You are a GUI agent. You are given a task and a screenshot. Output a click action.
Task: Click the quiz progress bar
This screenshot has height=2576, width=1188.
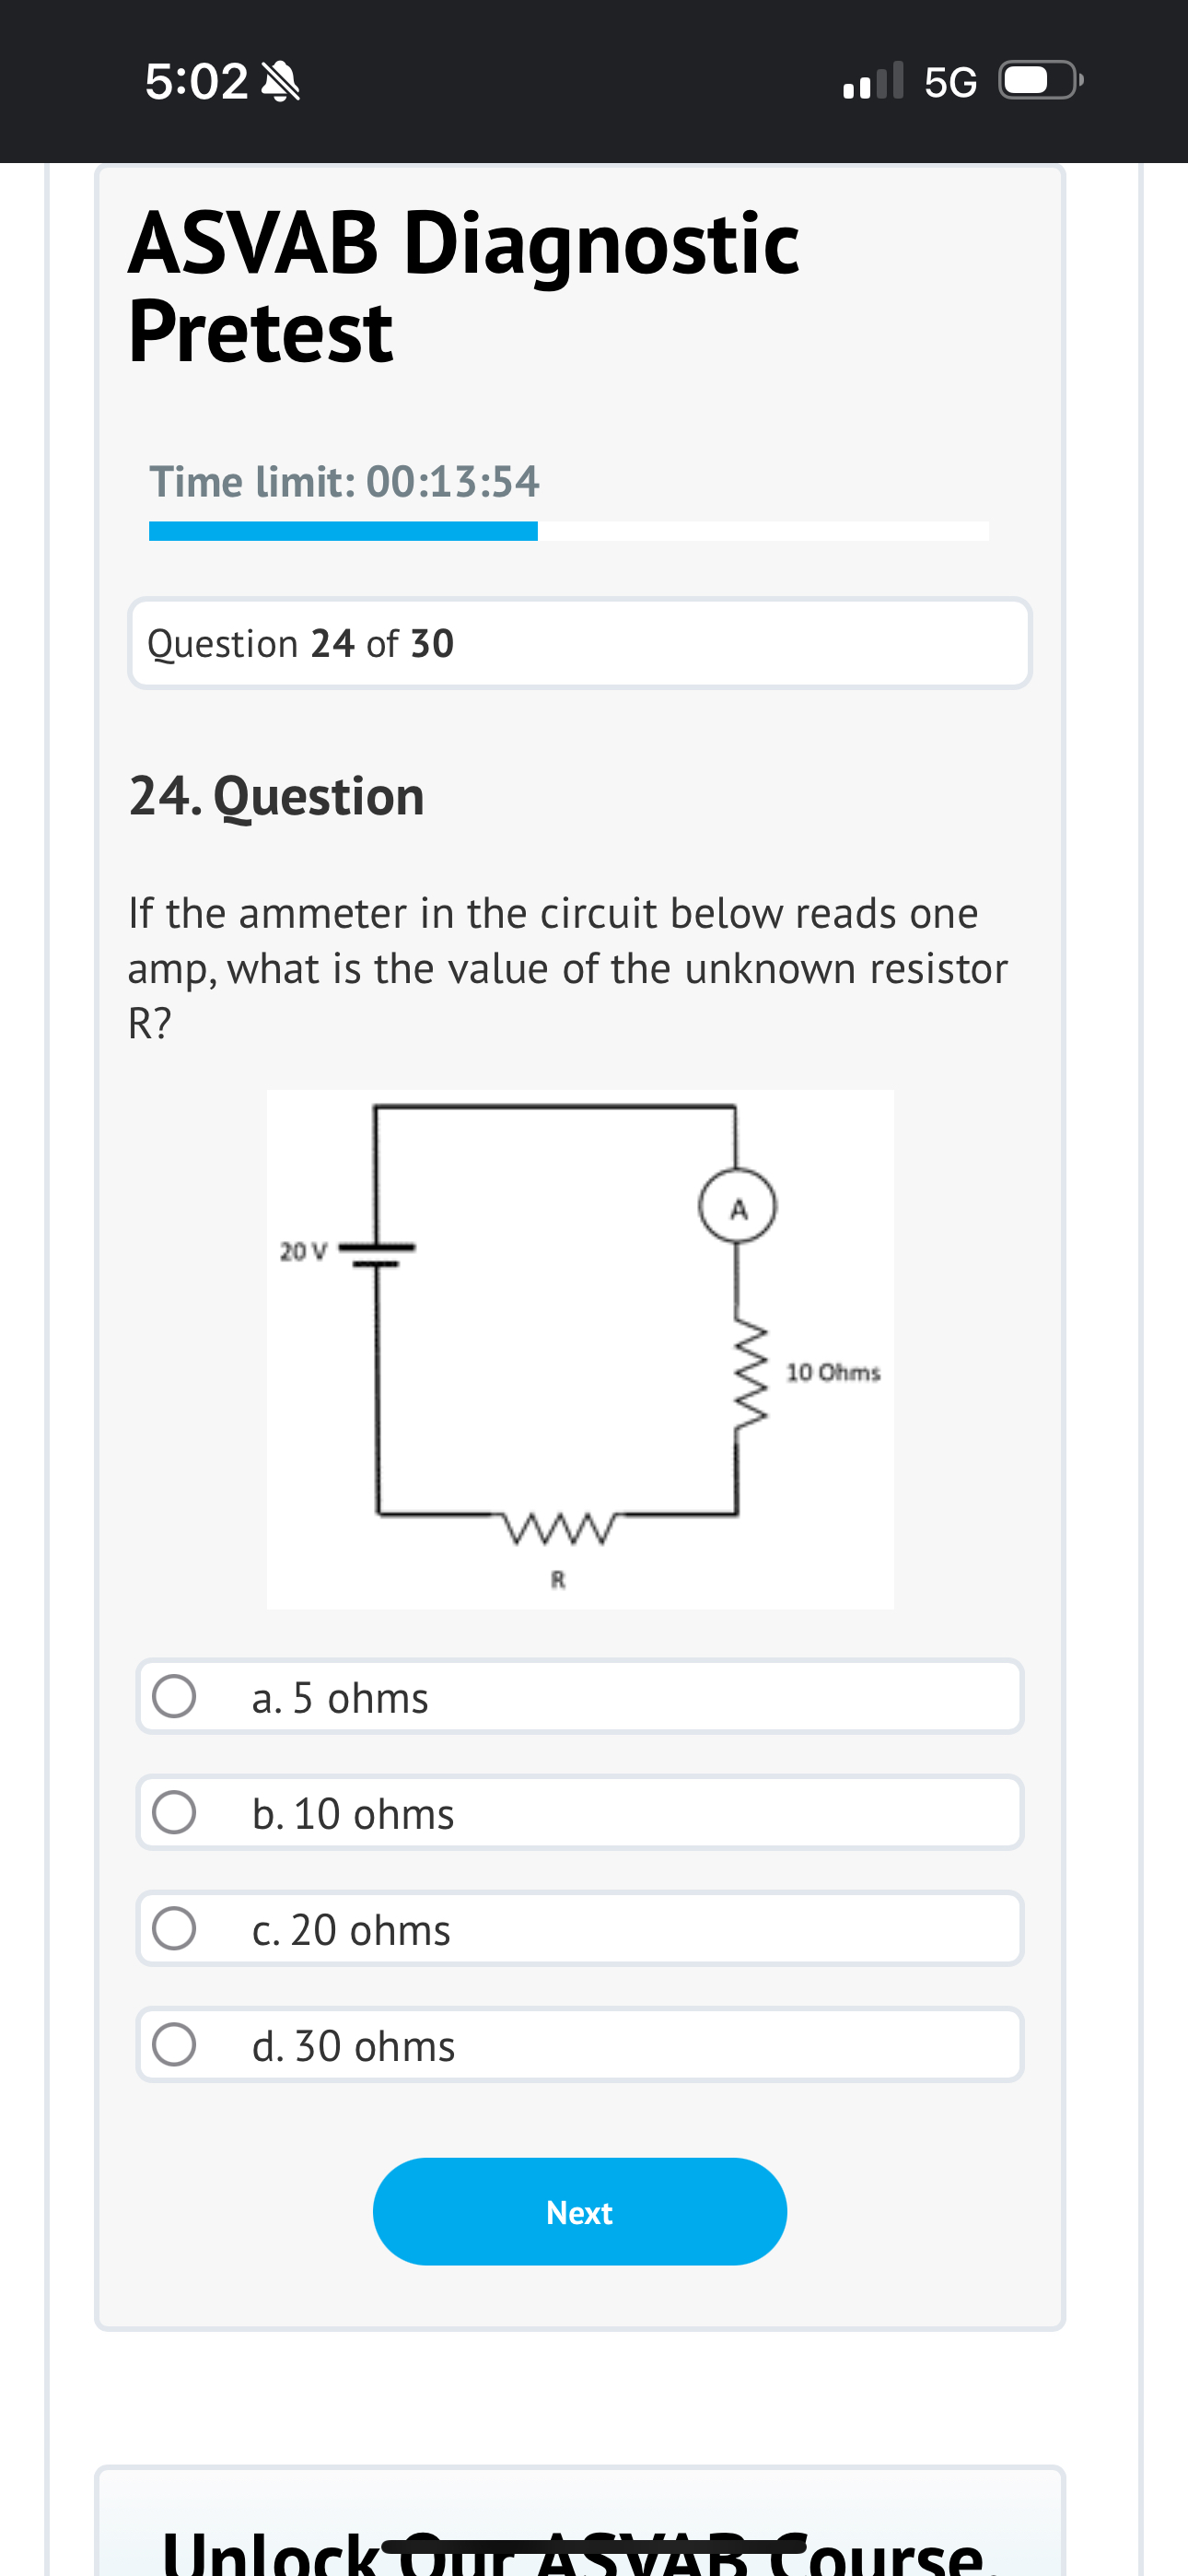(568, 529)
